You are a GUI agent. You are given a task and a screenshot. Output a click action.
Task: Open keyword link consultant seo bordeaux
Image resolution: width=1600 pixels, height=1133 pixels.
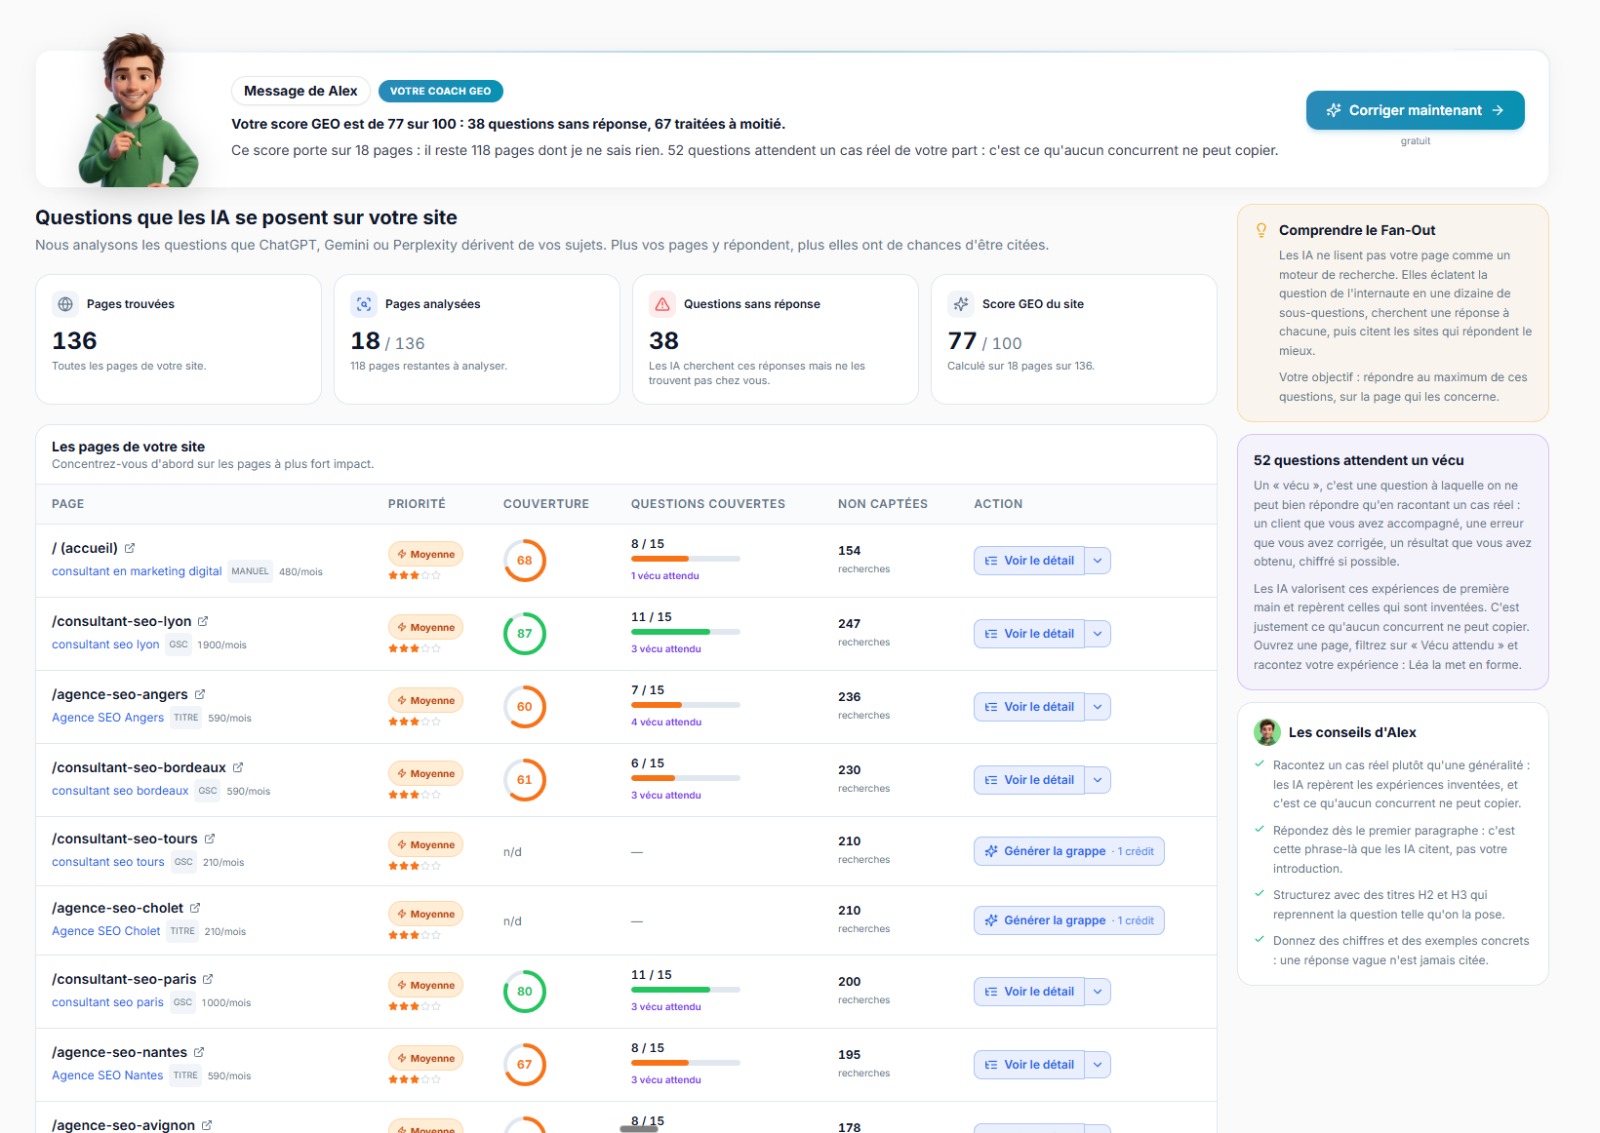pos(120,790)
